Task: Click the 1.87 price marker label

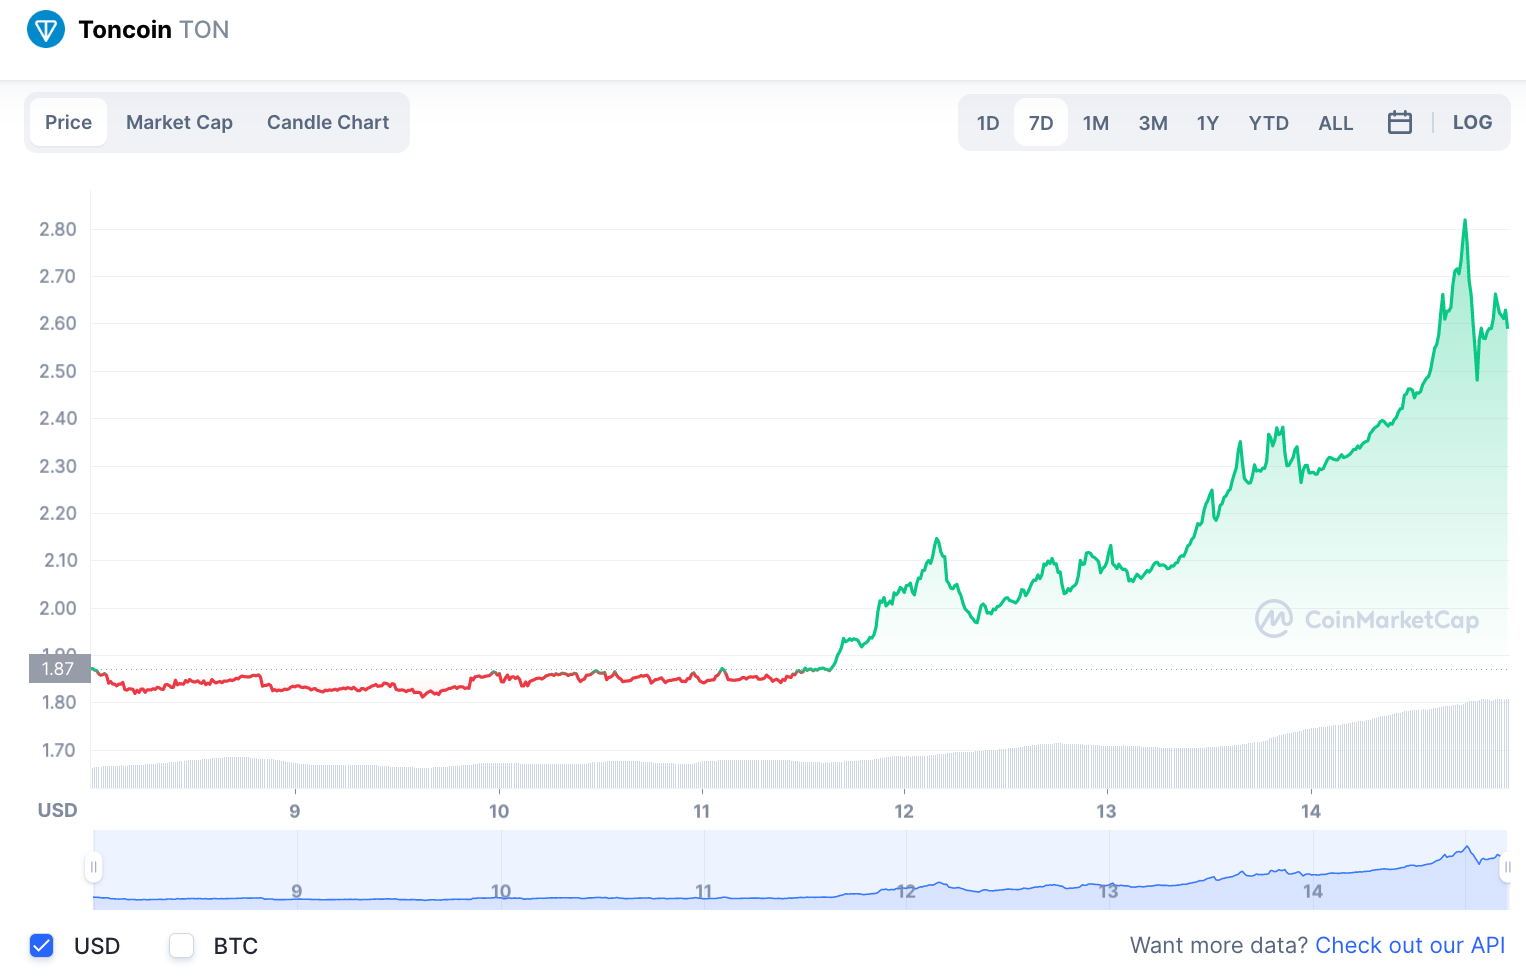Action: (60, 668)
